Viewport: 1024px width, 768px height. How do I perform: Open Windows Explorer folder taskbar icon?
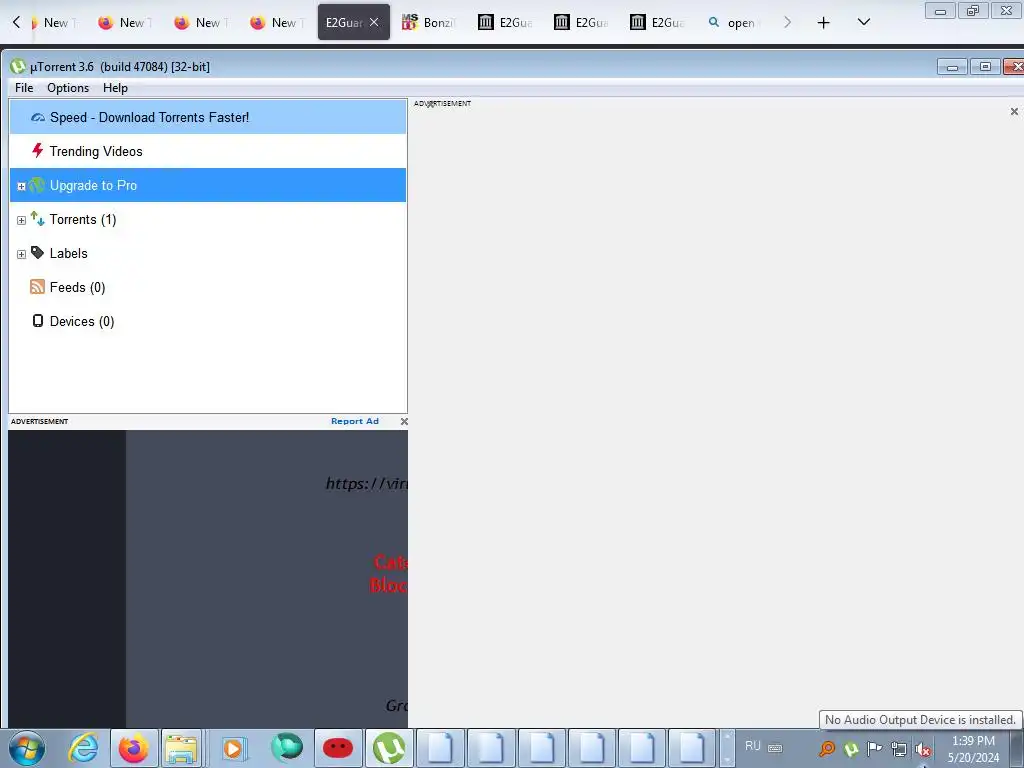point(181,748)
